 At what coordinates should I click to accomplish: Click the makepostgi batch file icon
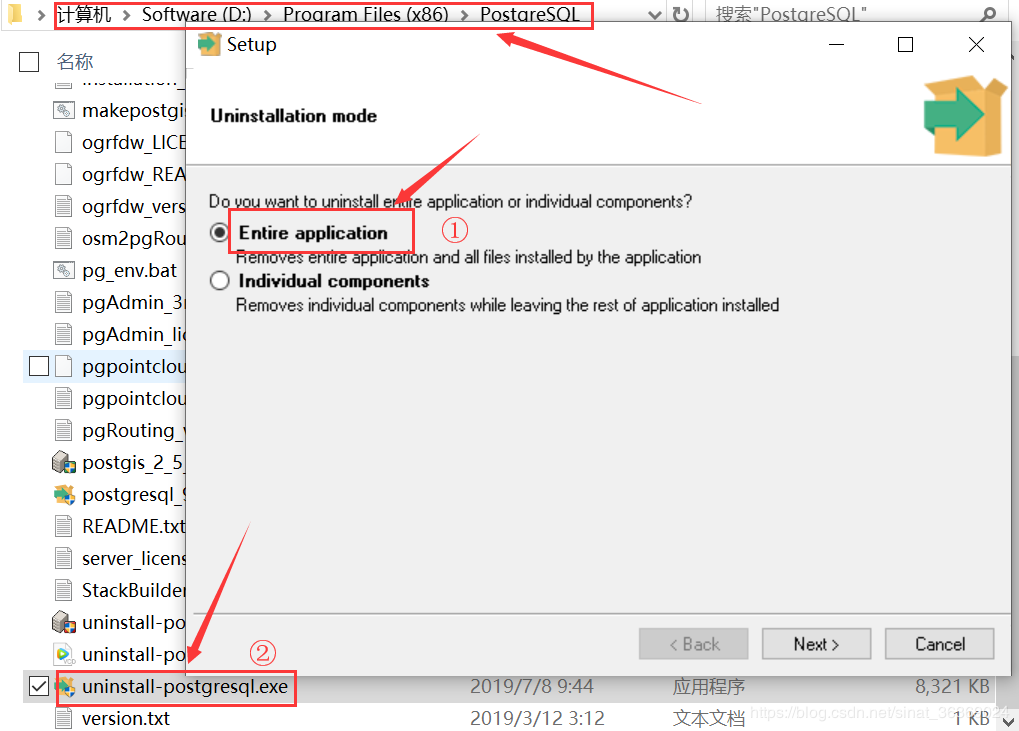click(x=63, y=110)
